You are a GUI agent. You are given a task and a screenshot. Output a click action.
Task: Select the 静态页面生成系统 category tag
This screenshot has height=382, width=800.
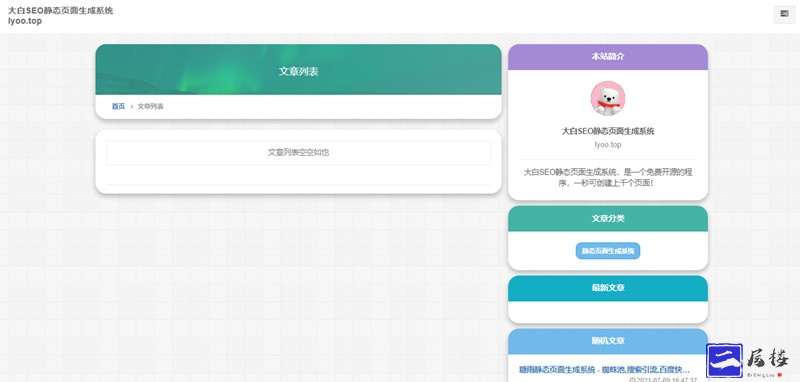pyautogui.click(x=608, y=251)
